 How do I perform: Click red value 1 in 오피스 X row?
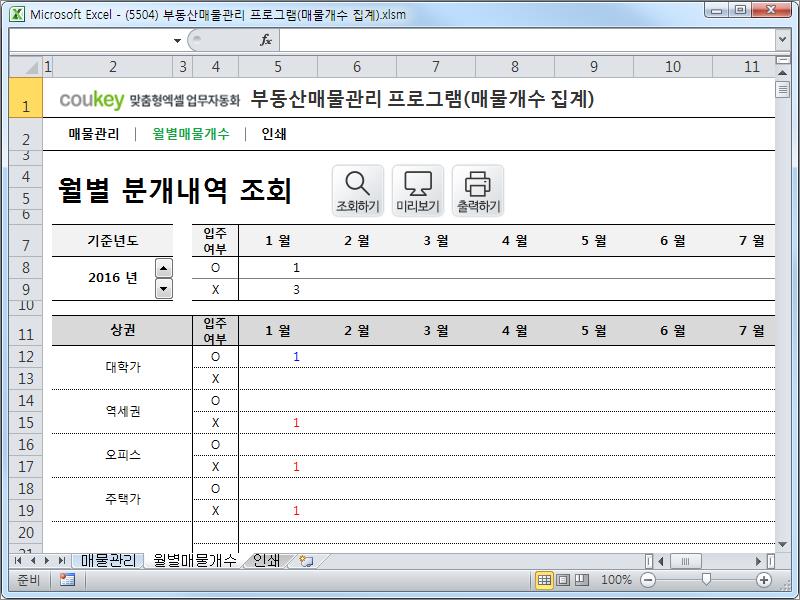[x=296, y=466]
